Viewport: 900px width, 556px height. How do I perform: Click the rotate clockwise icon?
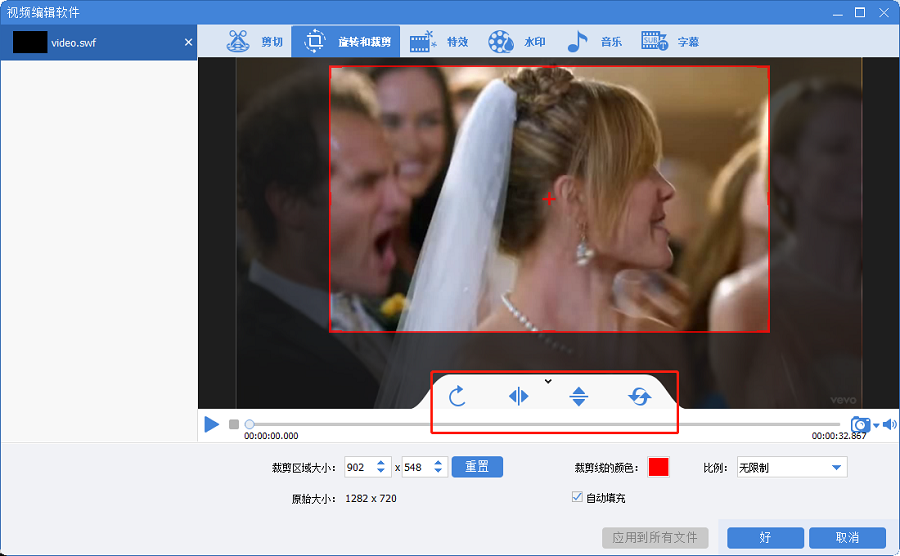click(457, 397)
